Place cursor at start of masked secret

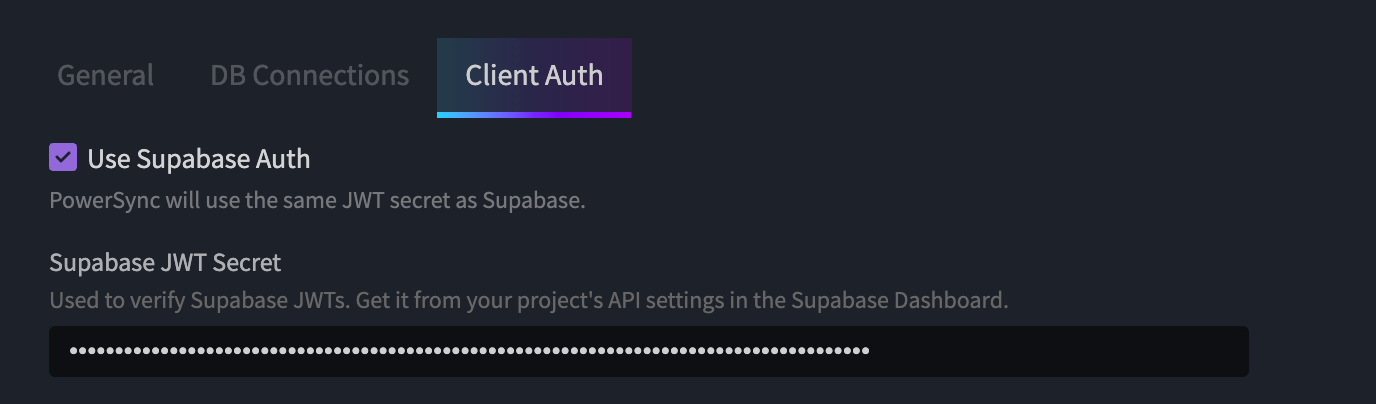(69, 351)
